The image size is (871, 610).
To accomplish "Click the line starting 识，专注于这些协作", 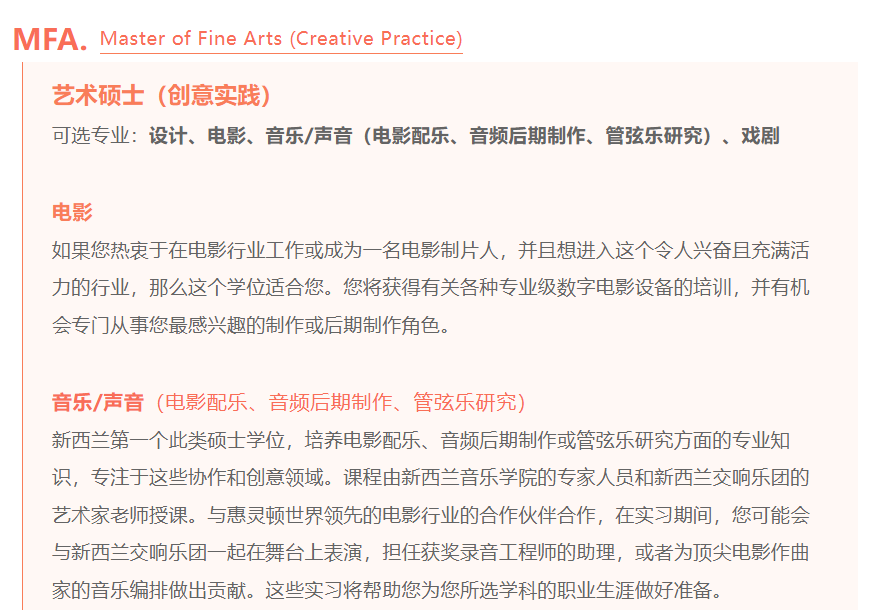I will click(x=431, y=477).
